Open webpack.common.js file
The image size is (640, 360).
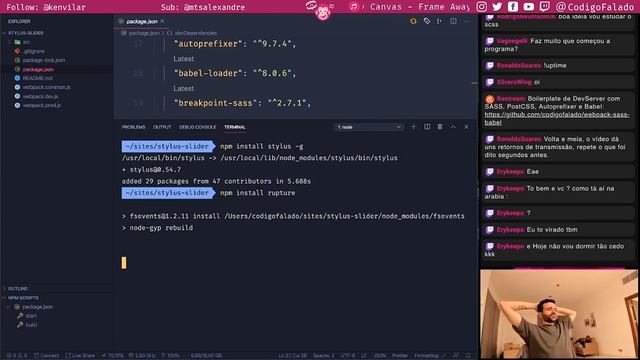(46, 87)
